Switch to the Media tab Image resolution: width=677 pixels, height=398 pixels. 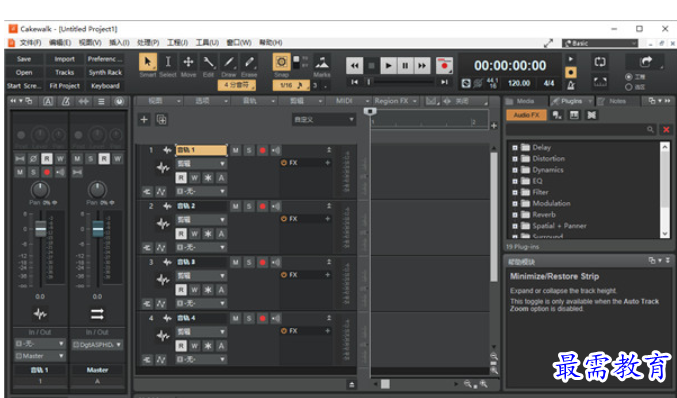tap(520, 101)
